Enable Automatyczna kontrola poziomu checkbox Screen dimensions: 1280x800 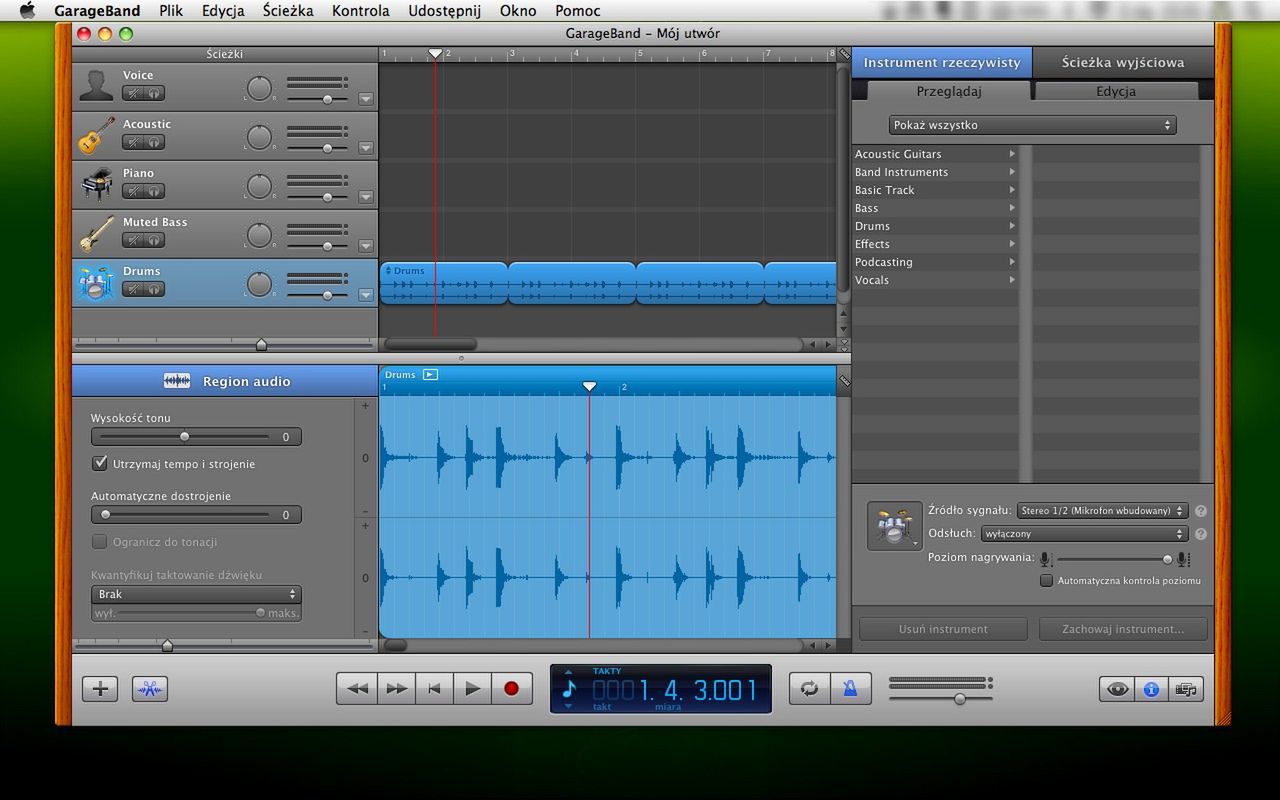pos(1047,580)
